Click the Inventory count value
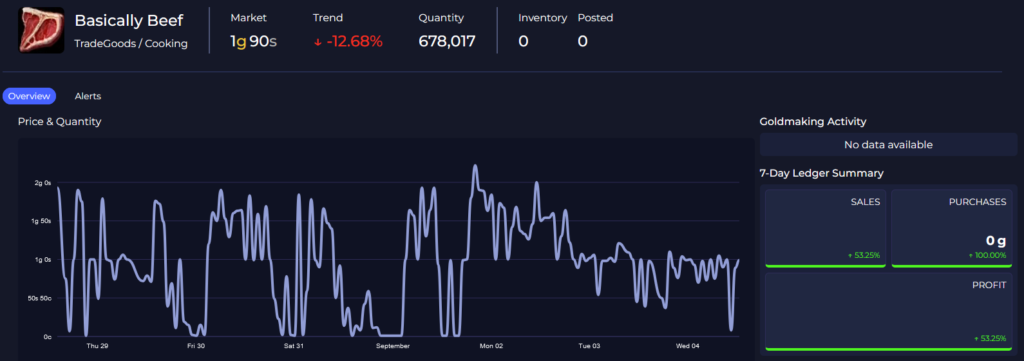This screenshot has height=361, width=1024. tap(523, 42)
